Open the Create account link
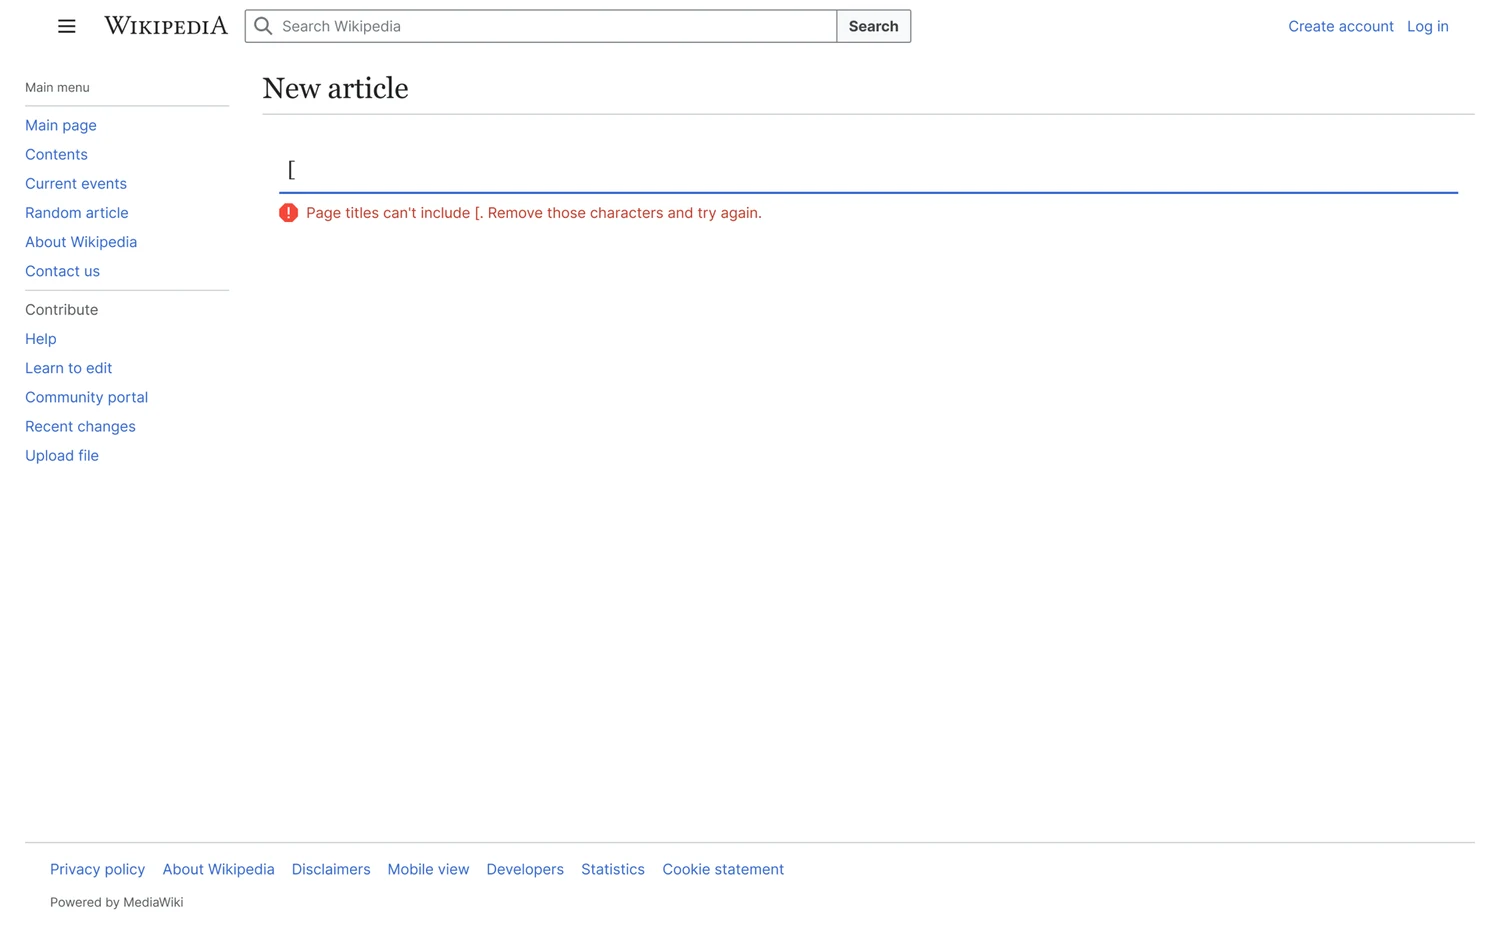 [x=1341, y=26]
